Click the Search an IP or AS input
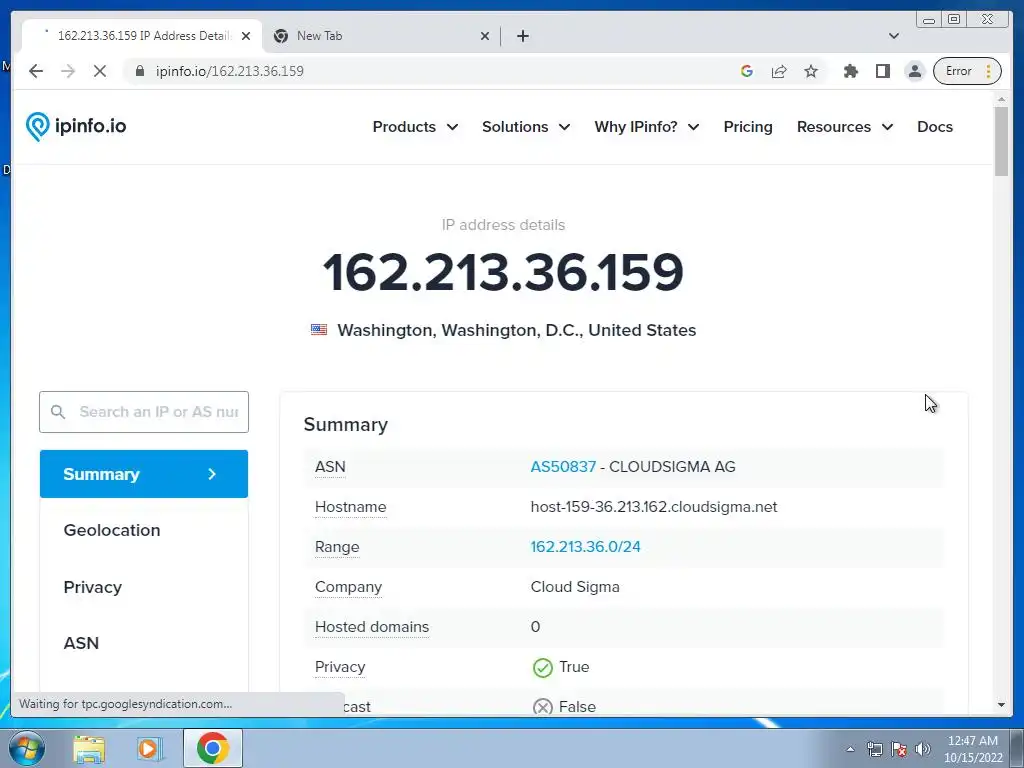 tap(144, 412)
